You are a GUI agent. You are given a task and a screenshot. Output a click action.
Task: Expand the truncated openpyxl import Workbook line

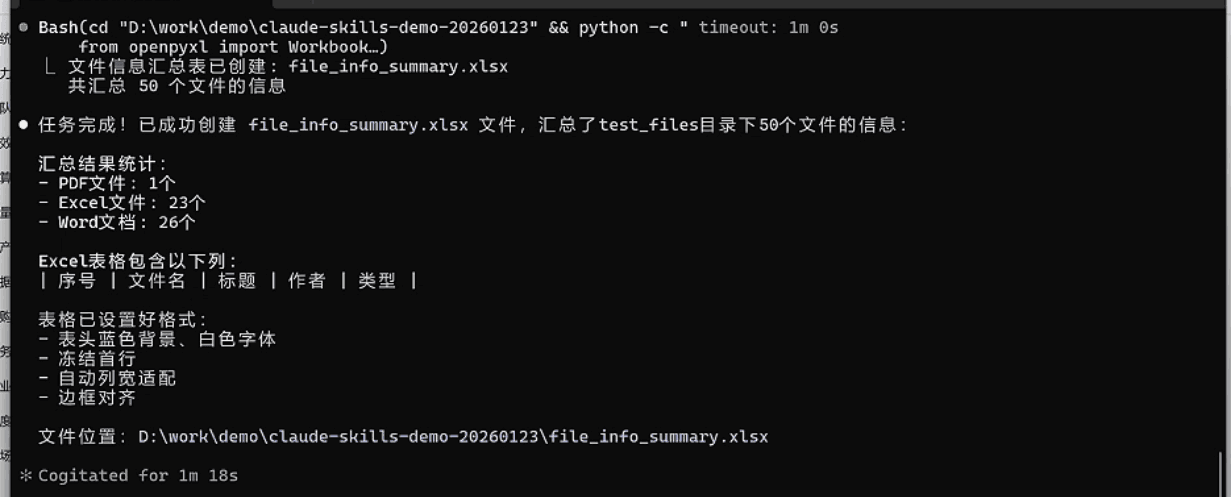tap(233, 47)
